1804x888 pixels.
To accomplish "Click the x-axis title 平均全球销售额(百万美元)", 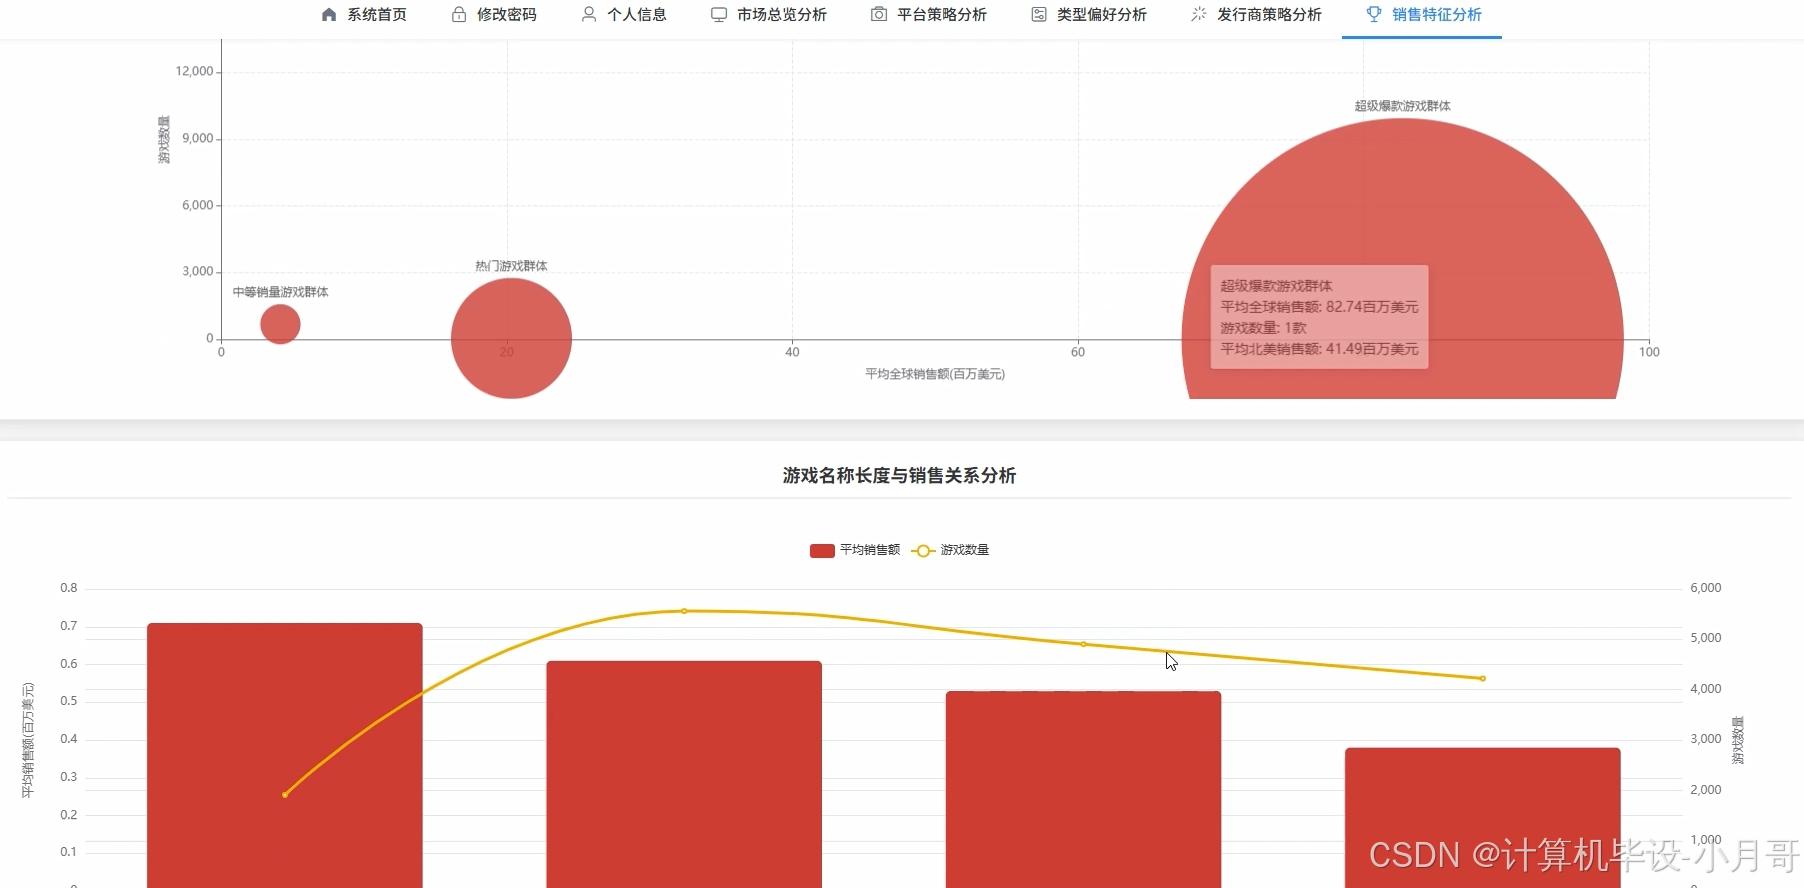I will point(935,374).
